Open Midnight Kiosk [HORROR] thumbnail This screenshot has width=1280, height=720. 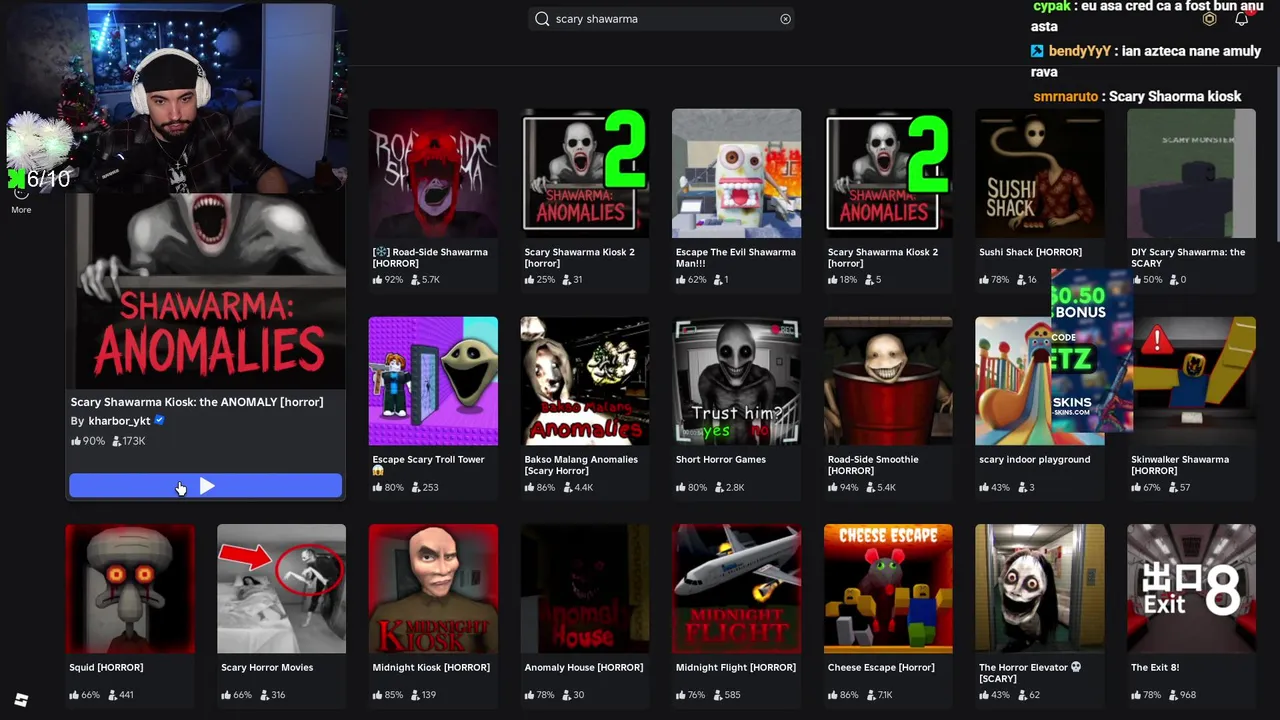click(x=433, y=588)
